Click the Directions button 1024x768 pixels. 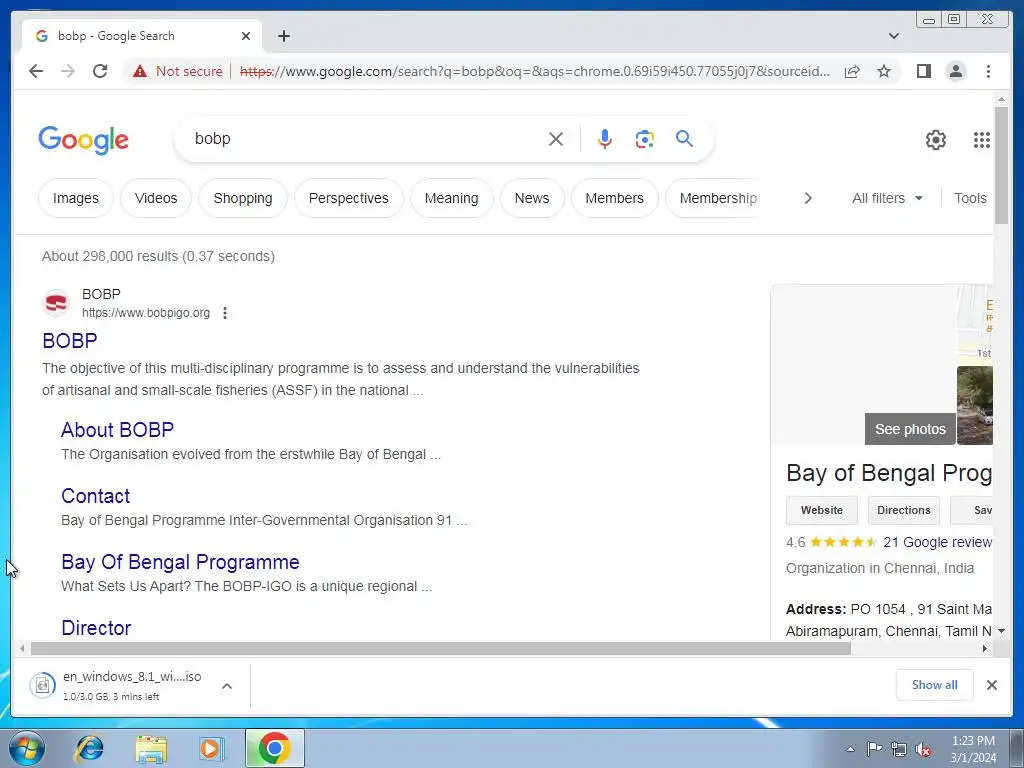coord(903,510)
